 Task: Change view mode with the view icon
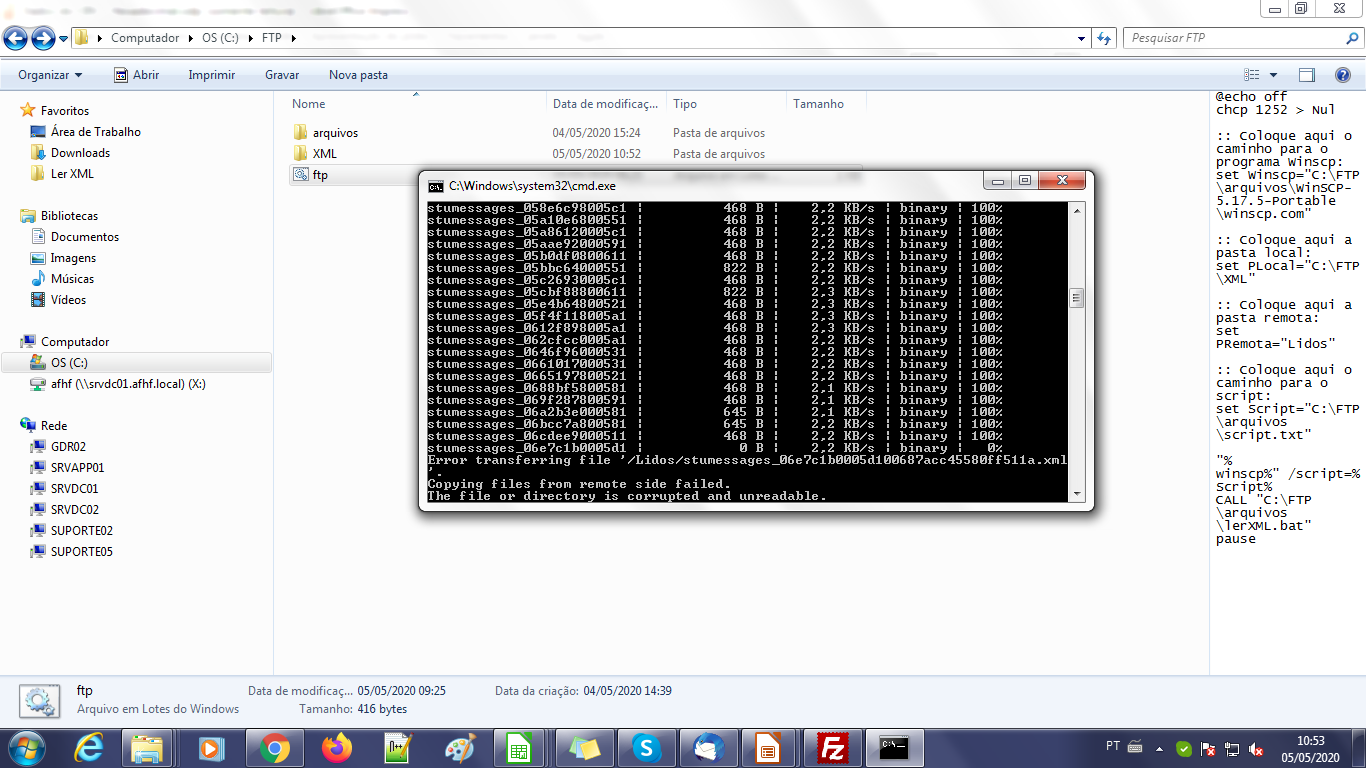(1251, 75)
